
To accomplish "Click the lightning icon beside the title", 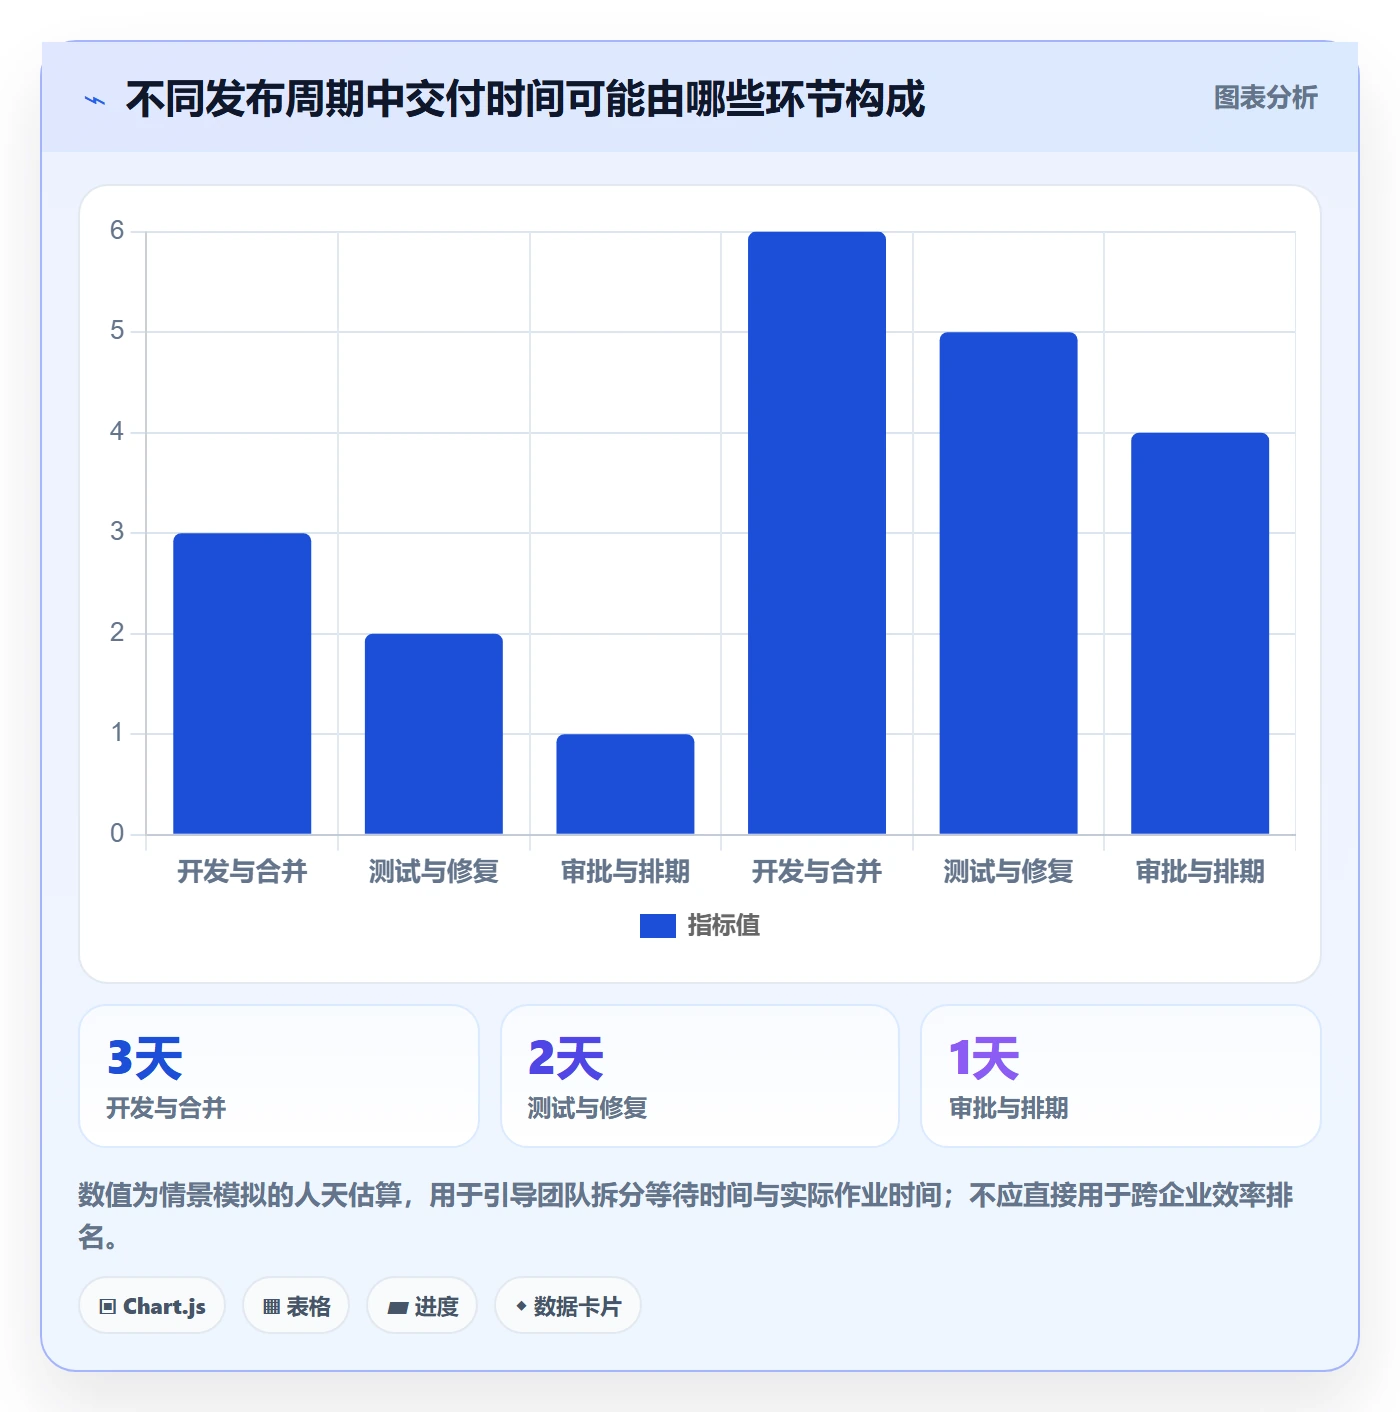I will point(95,100).
